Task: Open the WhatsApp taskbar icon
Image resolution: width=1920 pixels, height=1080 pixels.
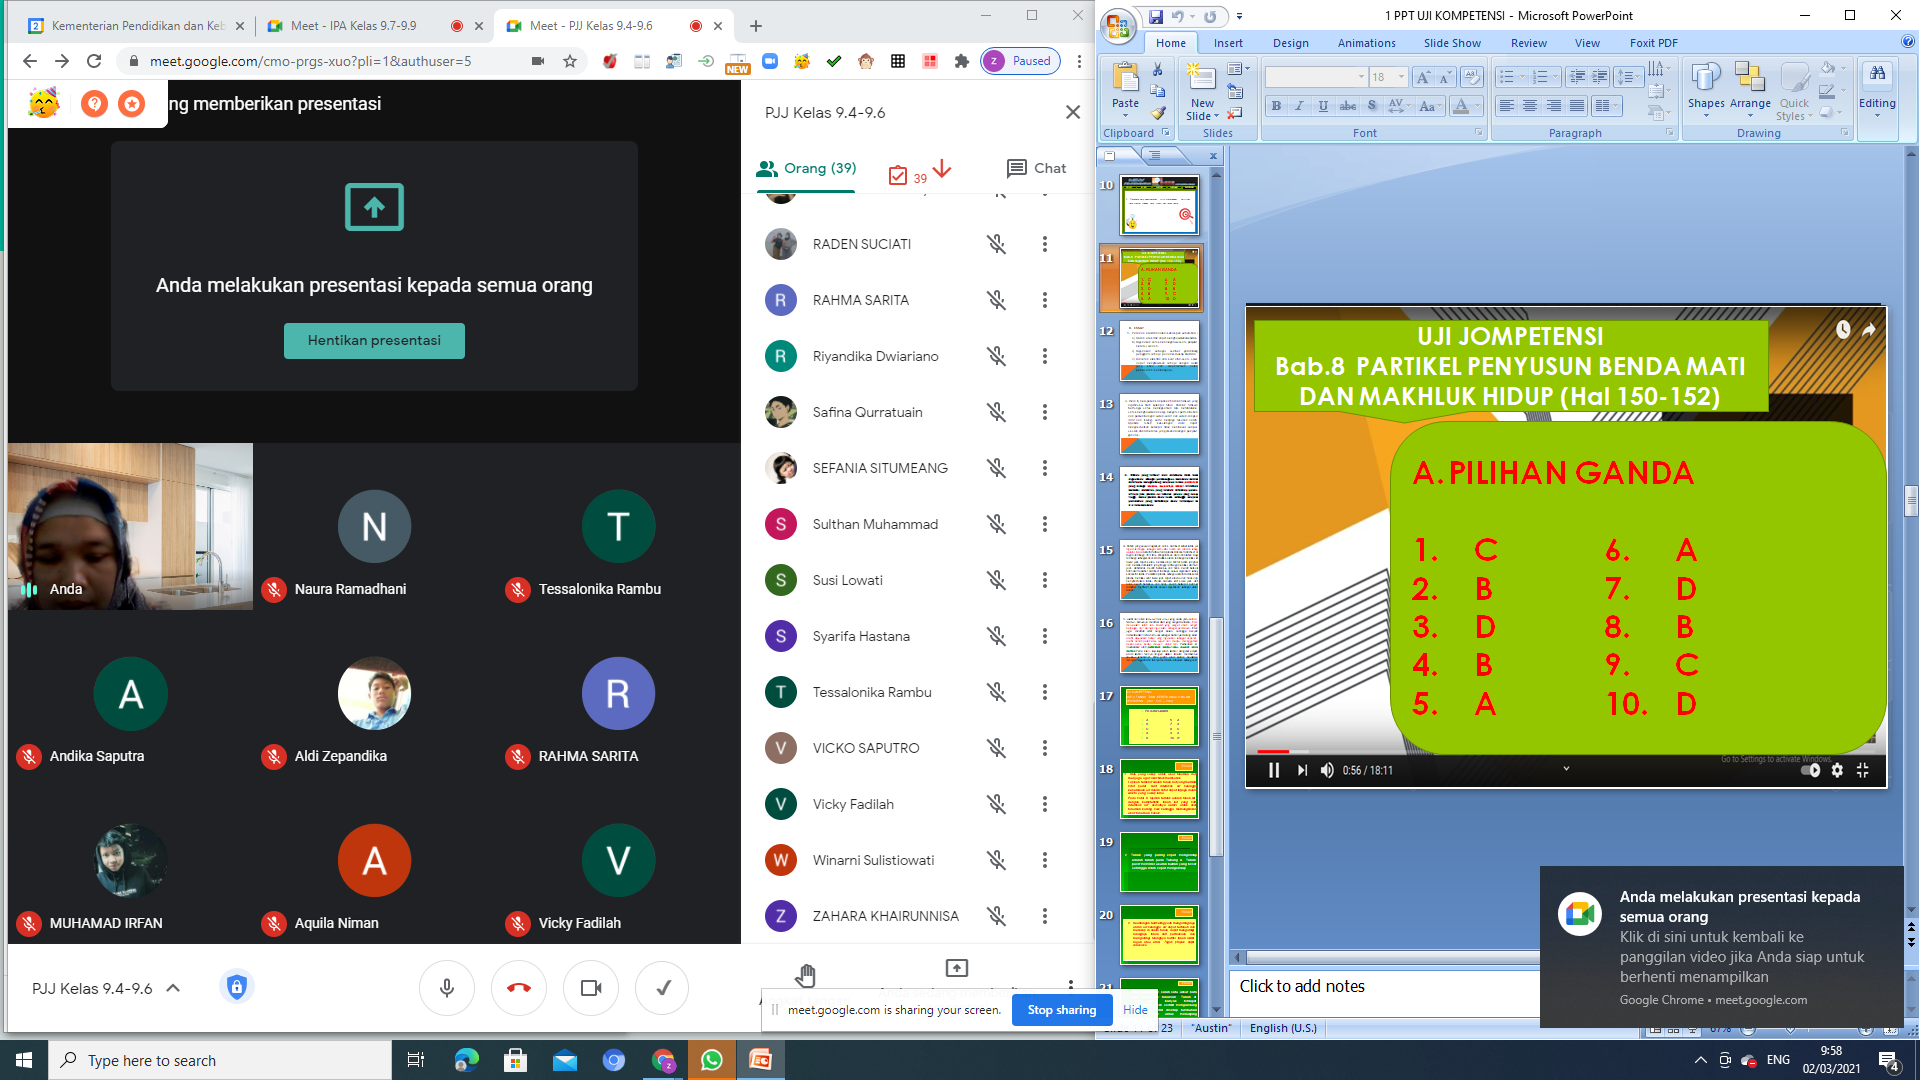Action: tap(711, 1060)
